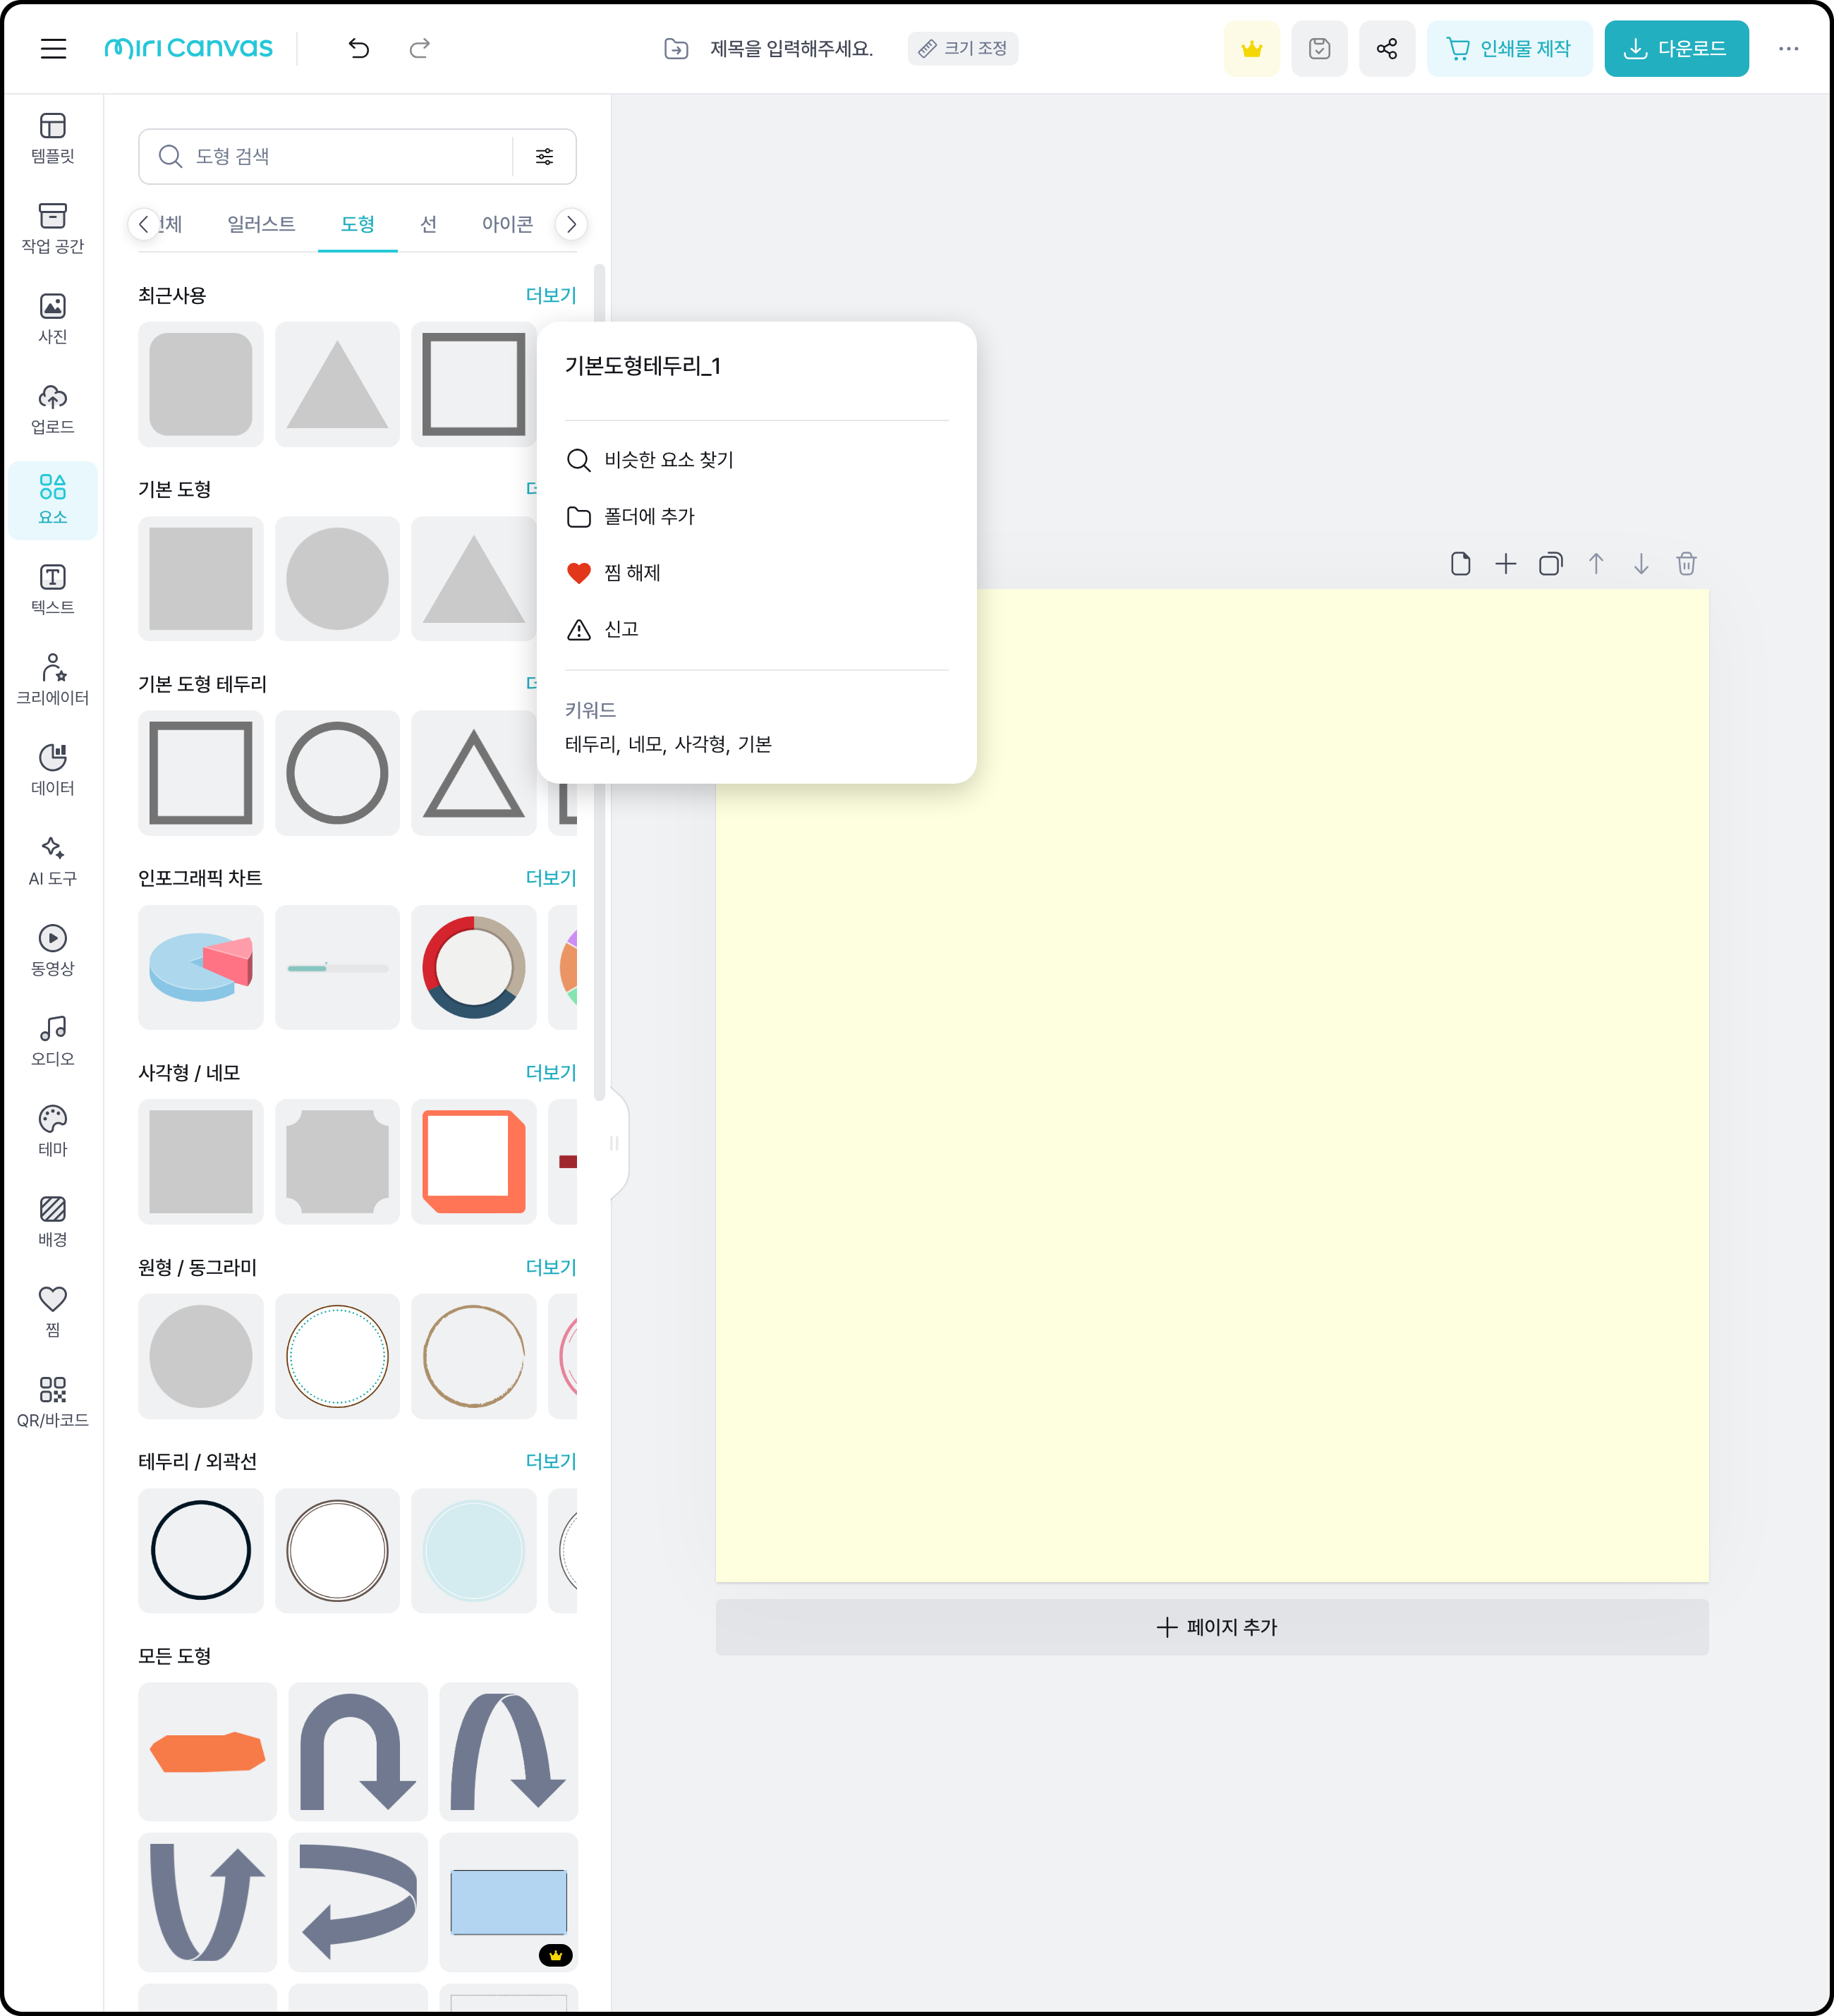This screenshot has height=2016, width=1834.
Task: Click the miricanvas logo
Action: [188, 48]
